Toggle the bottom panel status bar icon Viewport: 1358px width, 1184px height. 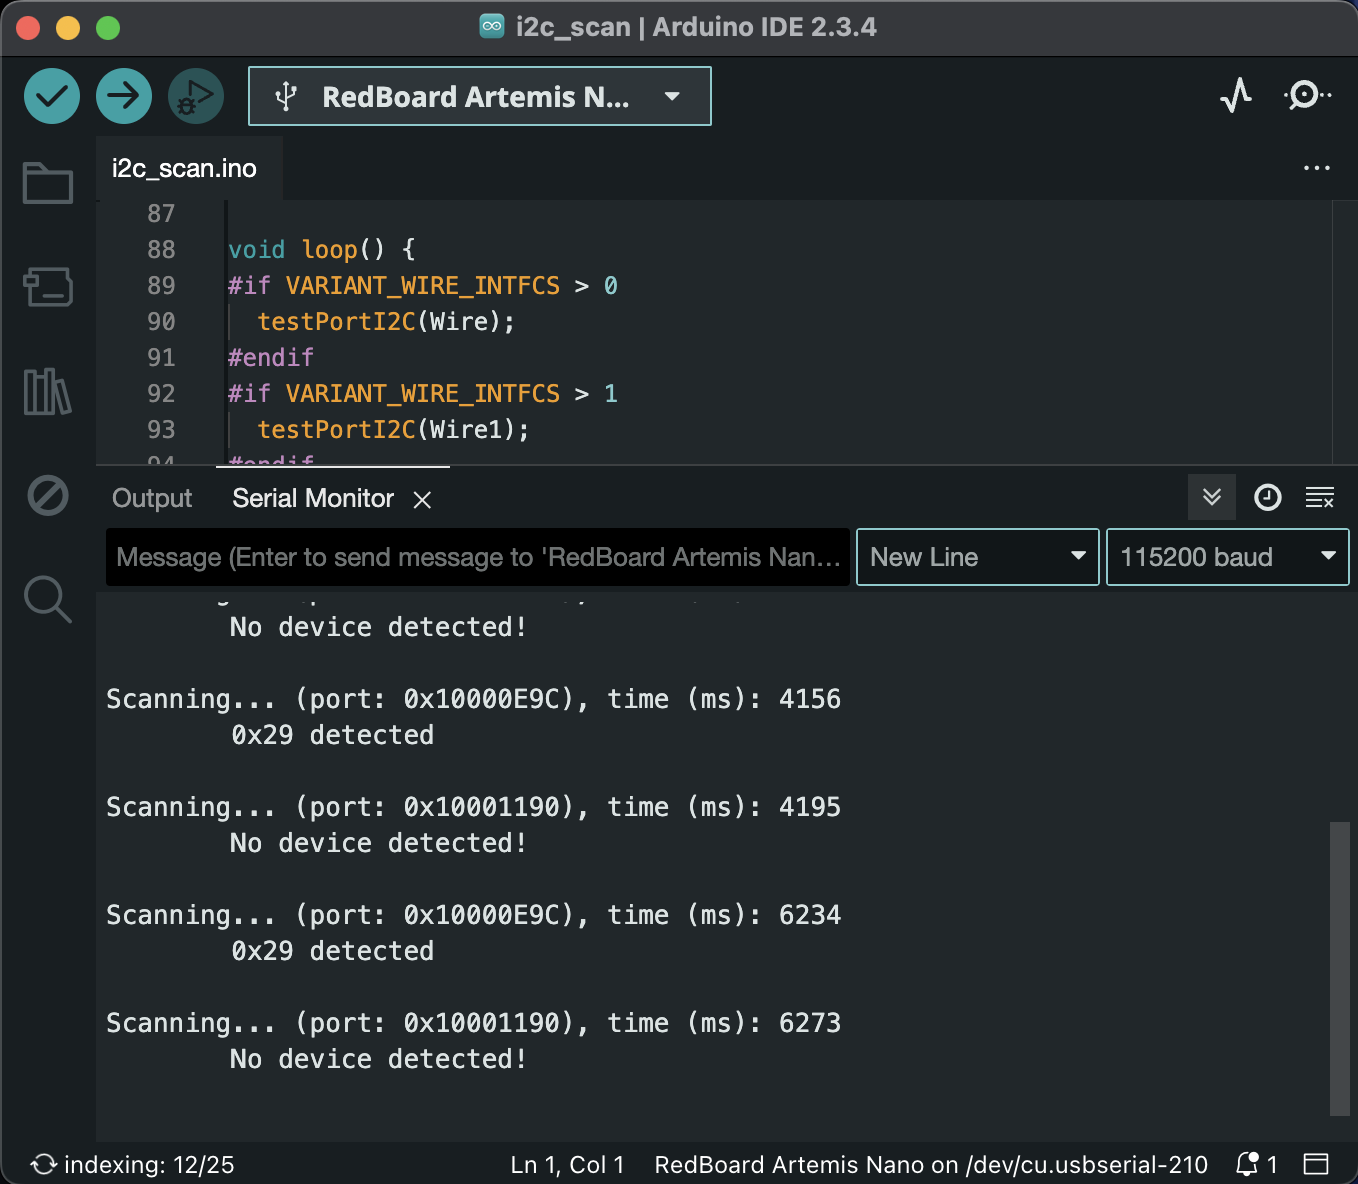[x=1316, y=1164]
